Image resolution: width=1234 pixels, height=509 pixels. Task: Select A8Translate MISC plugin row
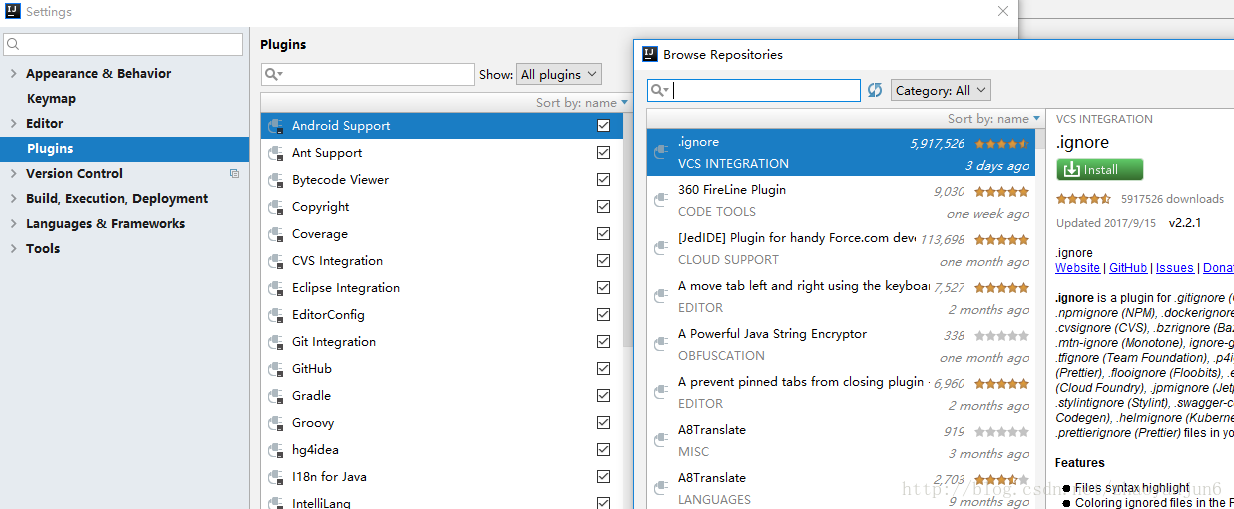point(841,441)
